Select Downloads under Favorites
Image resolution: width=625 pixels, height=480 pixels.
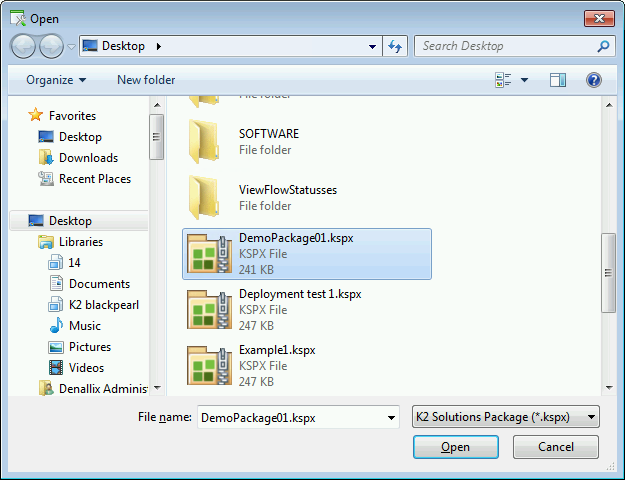point(88,158)
